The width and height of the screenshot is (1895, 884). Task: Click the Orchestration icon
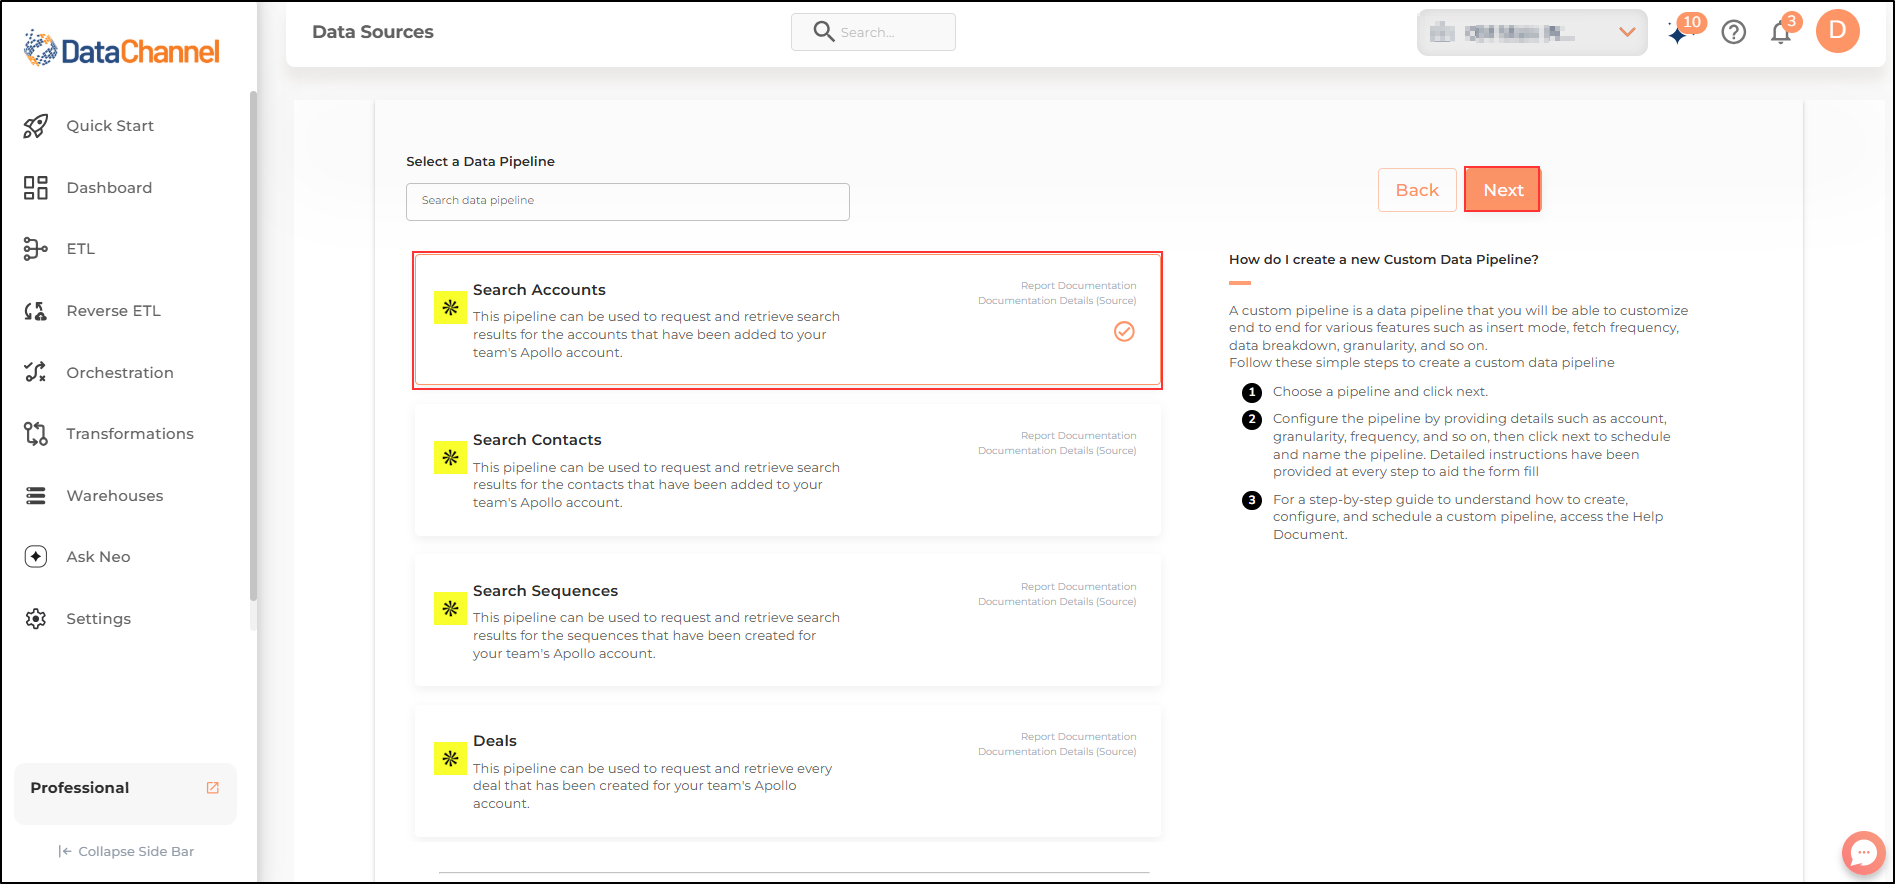(x=36, y=372)
